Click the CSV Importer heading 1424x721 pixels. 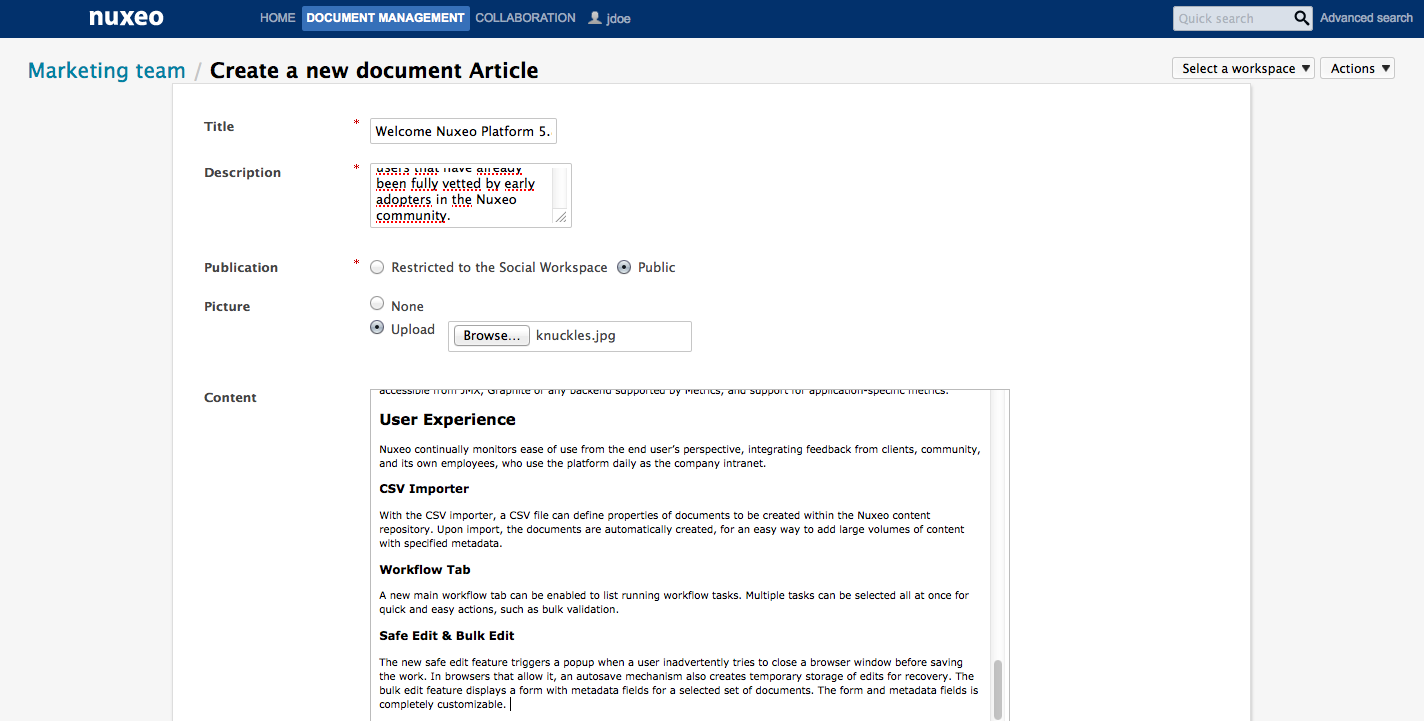click(424, 489)
